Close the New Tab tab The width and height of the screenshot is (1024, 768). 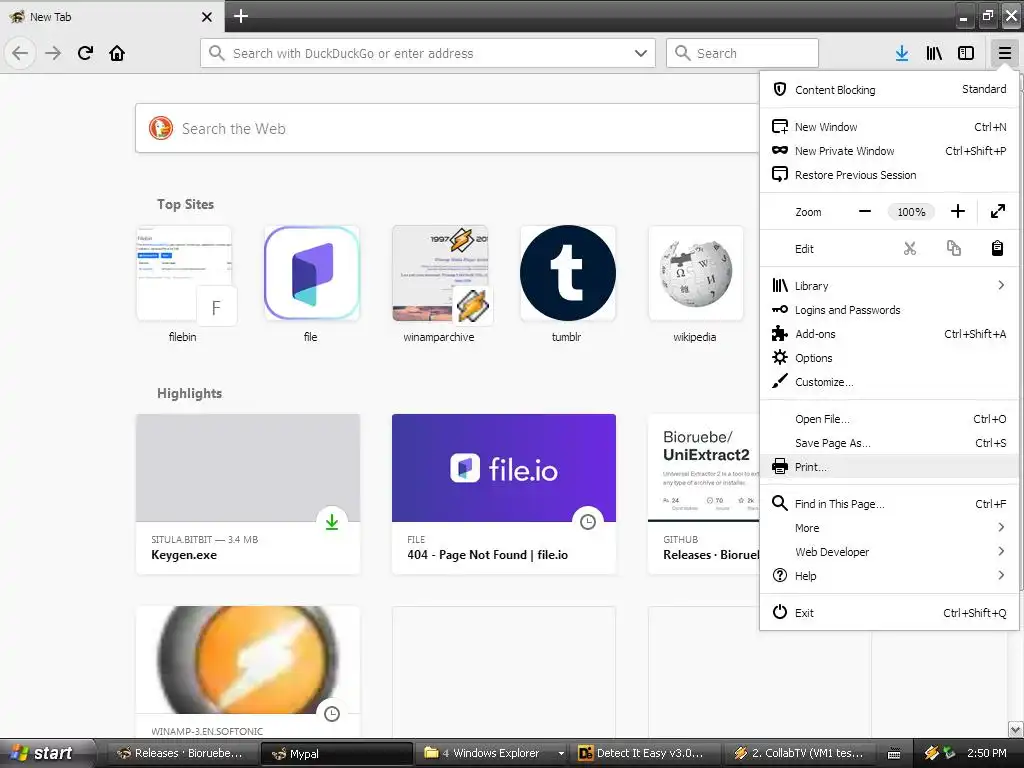pos(207,17)
